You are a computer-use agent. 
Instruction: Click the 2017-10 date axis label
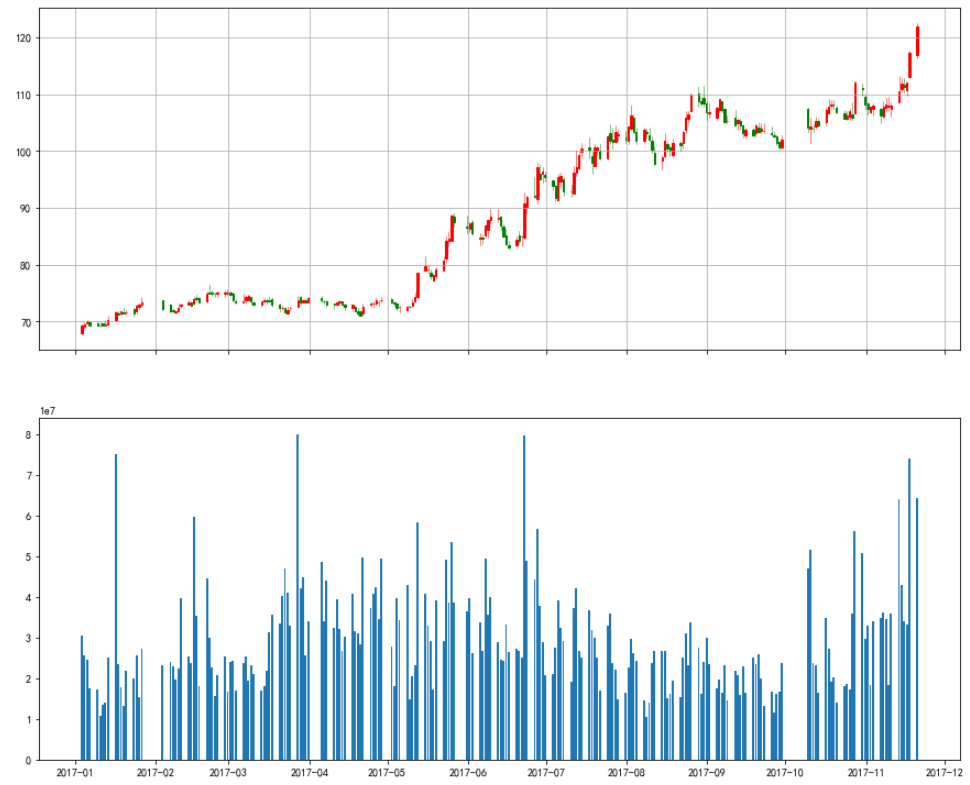[785, 773]
